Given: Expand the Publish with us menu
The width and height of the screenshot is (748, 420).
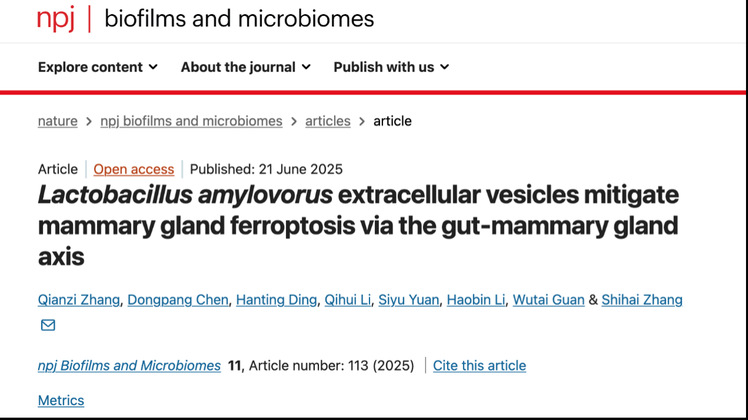Looking at the screenshot, I should pyautogui.click(x=391, y=67).
